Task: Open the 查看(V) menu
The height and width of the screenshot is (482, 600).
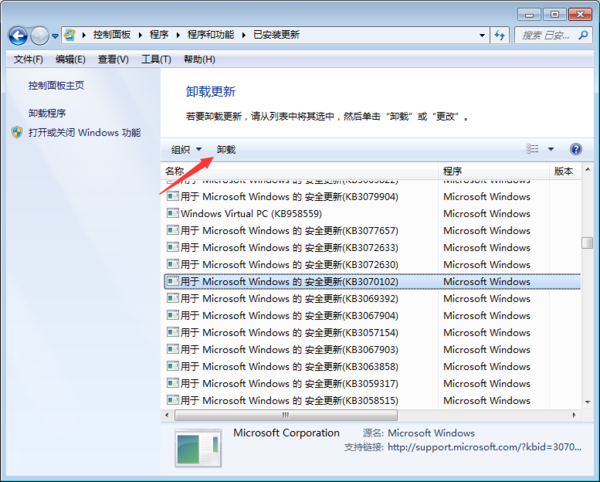Action: point(113,59)
